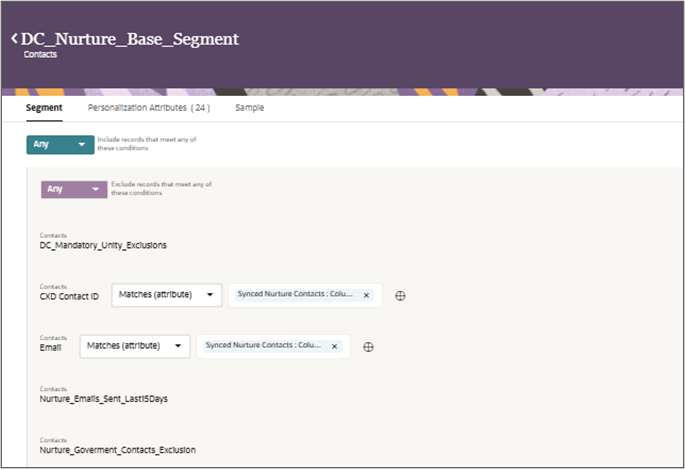Select the DC_Mandatory_Unity_Exclusions condition
This screenshot has height=469, width=685.
click(x=103, y=245)
